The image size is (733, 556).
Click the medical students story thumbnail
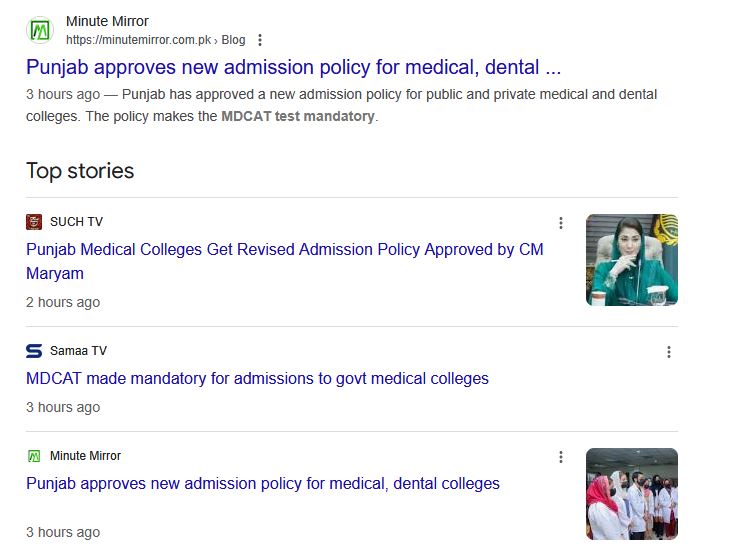pos(632,494)
